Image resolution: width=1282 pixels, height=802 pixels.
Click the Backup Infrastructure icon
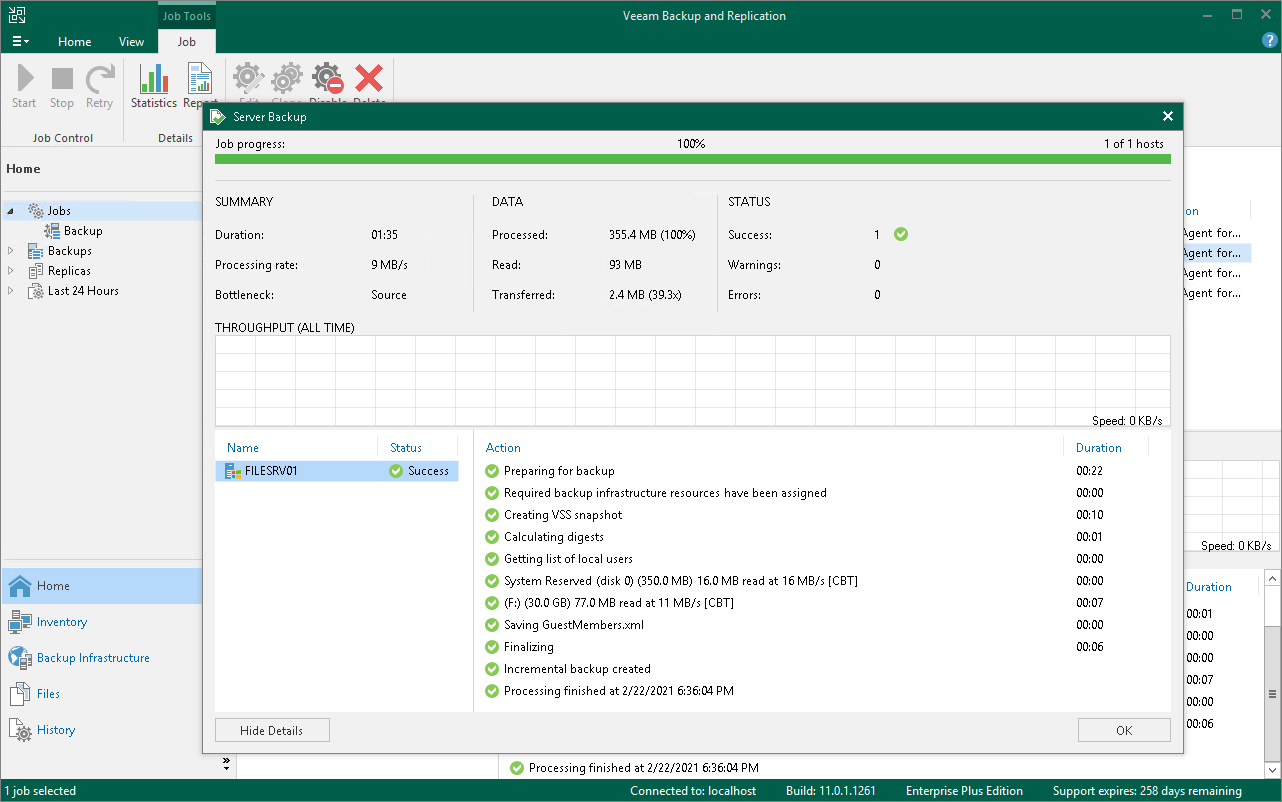click(20, 658)
